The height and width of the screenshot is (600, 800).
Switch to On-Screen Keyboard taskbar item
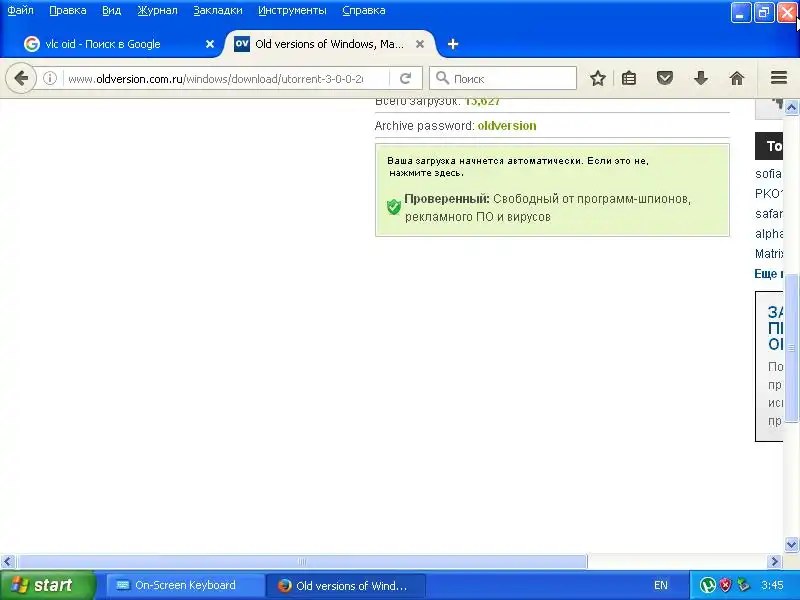tap(185, 585)
